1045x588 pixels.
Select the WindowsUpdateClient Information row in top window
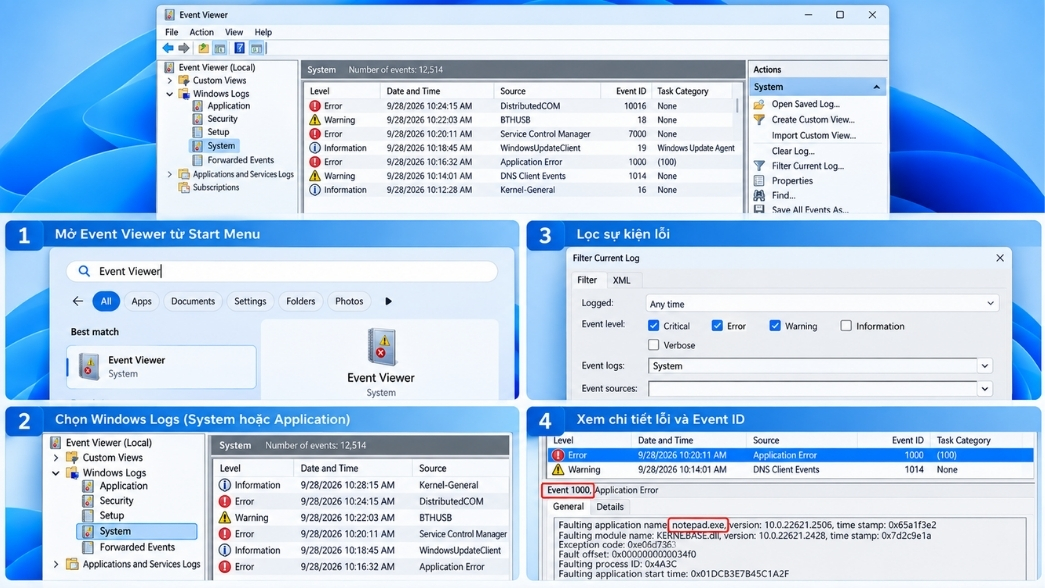click(521, 148)
